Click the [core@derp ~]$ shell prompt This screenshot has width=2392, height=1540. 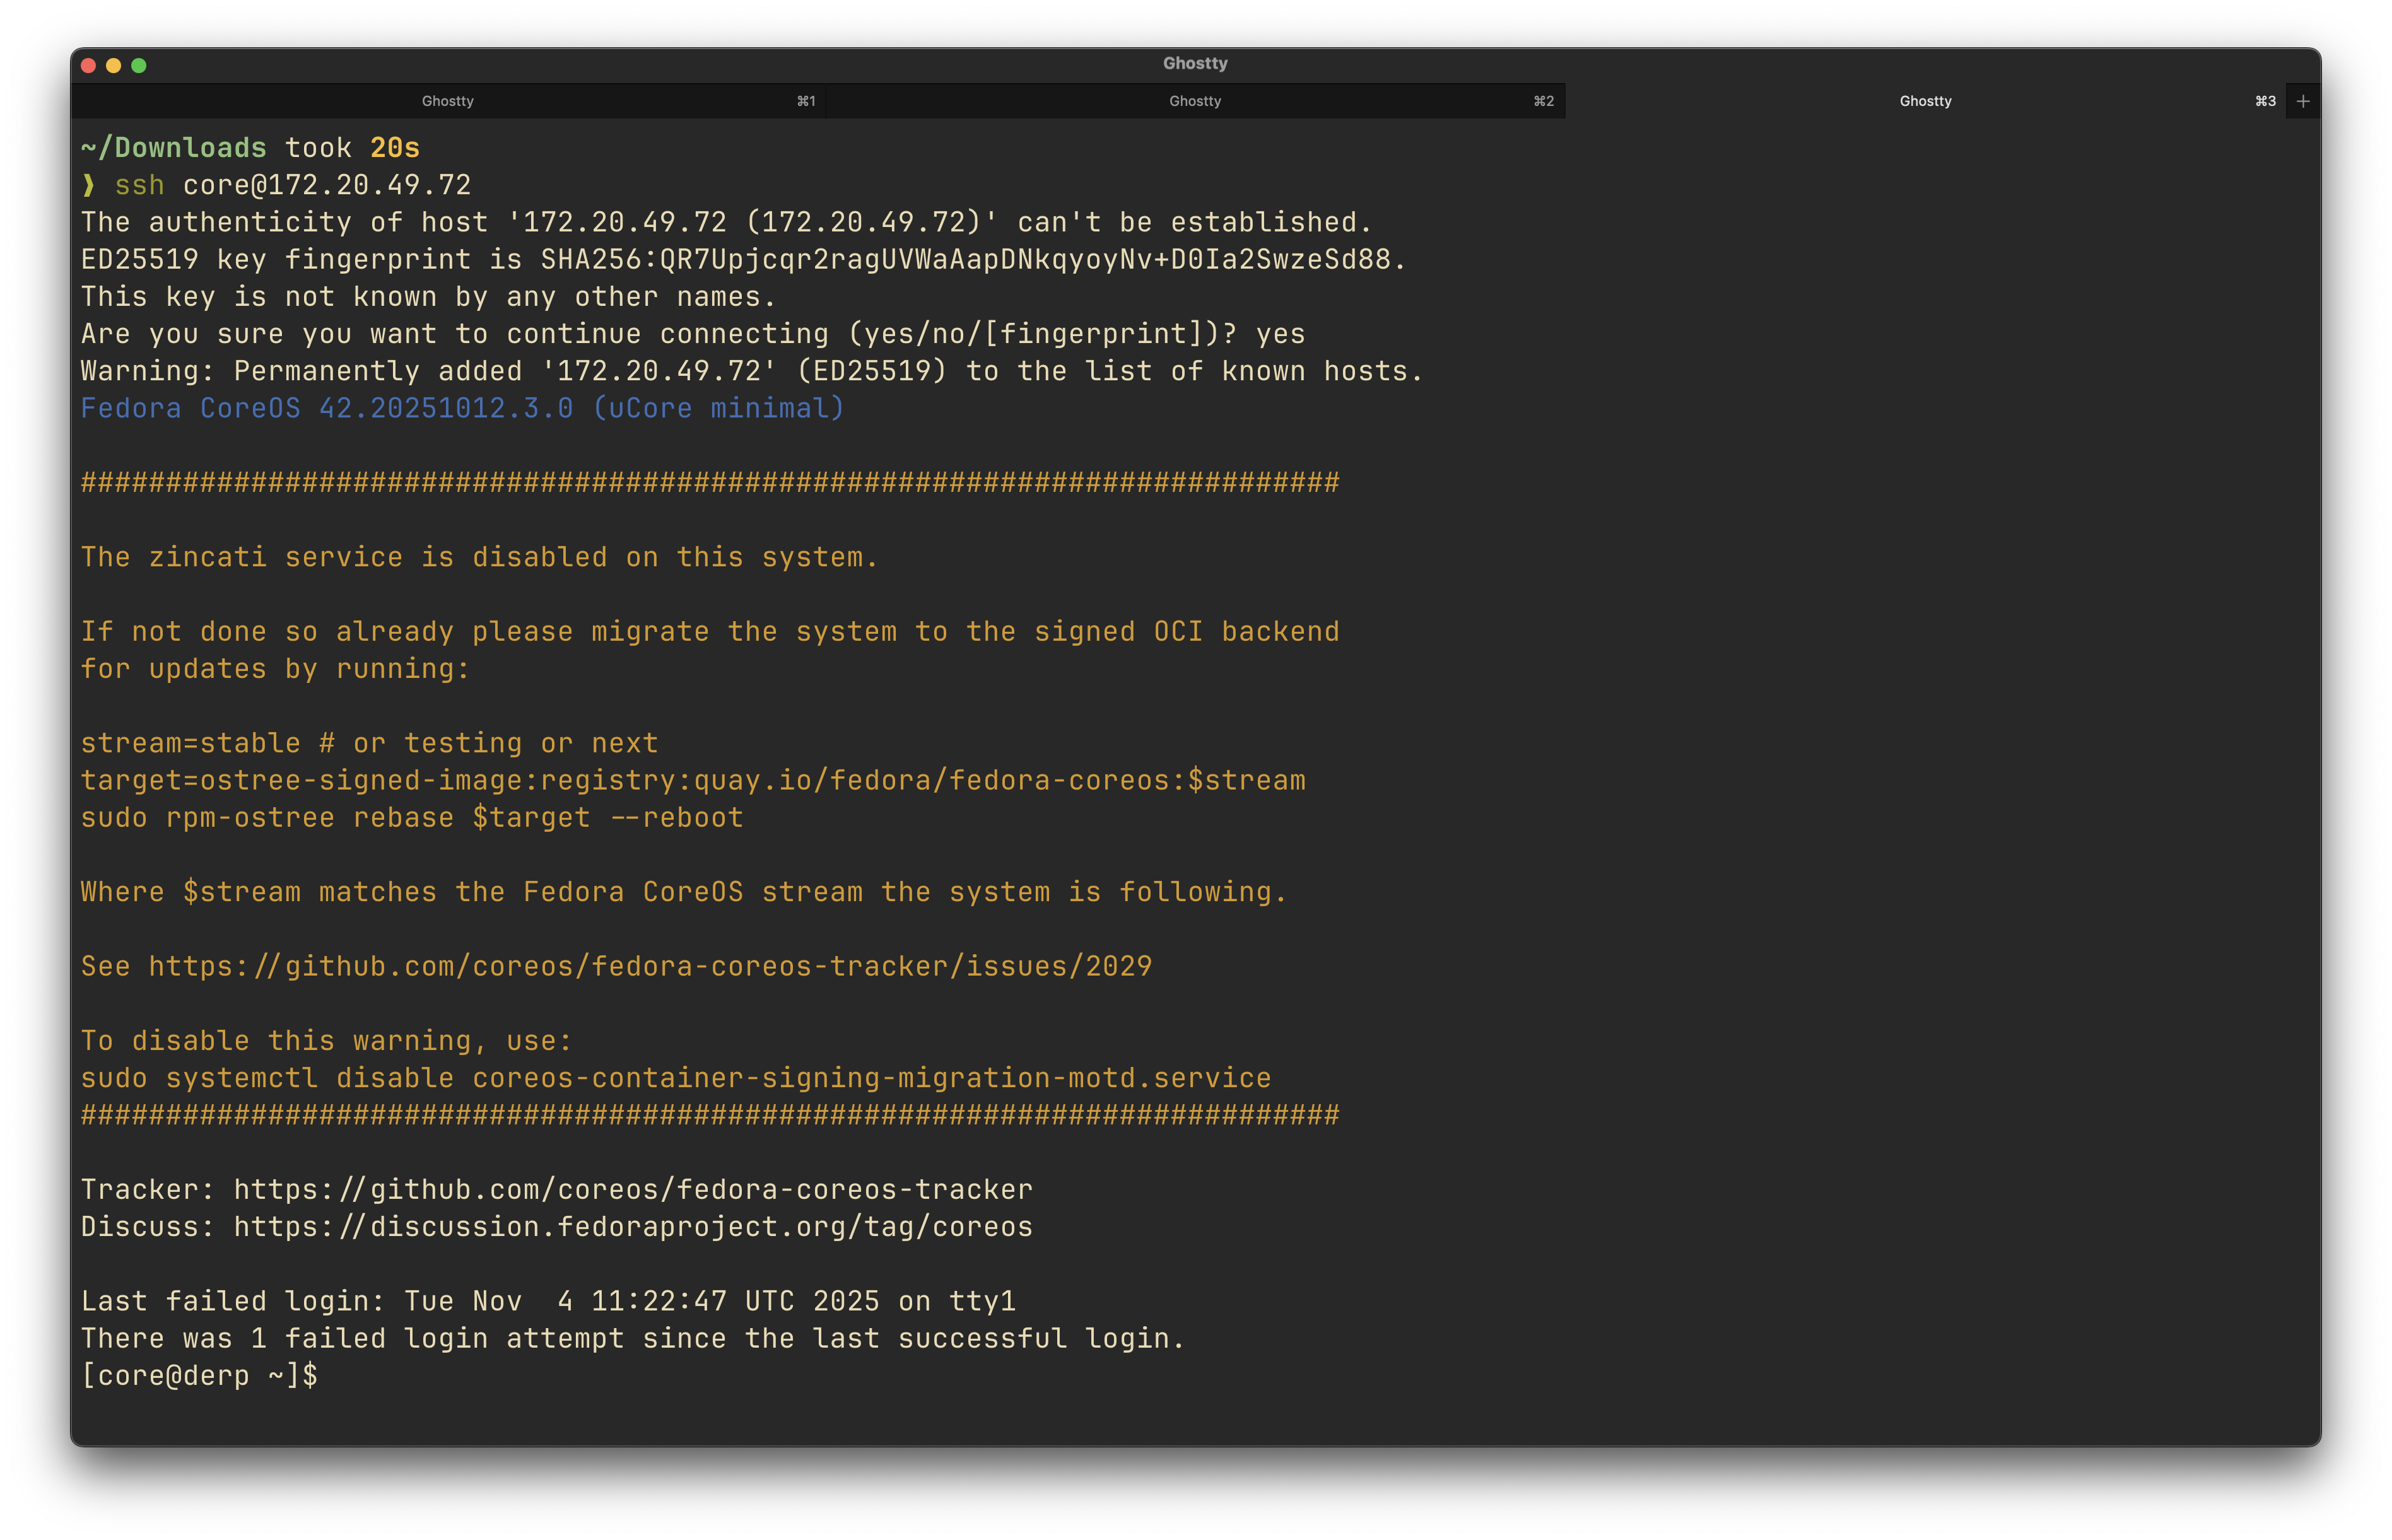click(x=199, y=1375)
